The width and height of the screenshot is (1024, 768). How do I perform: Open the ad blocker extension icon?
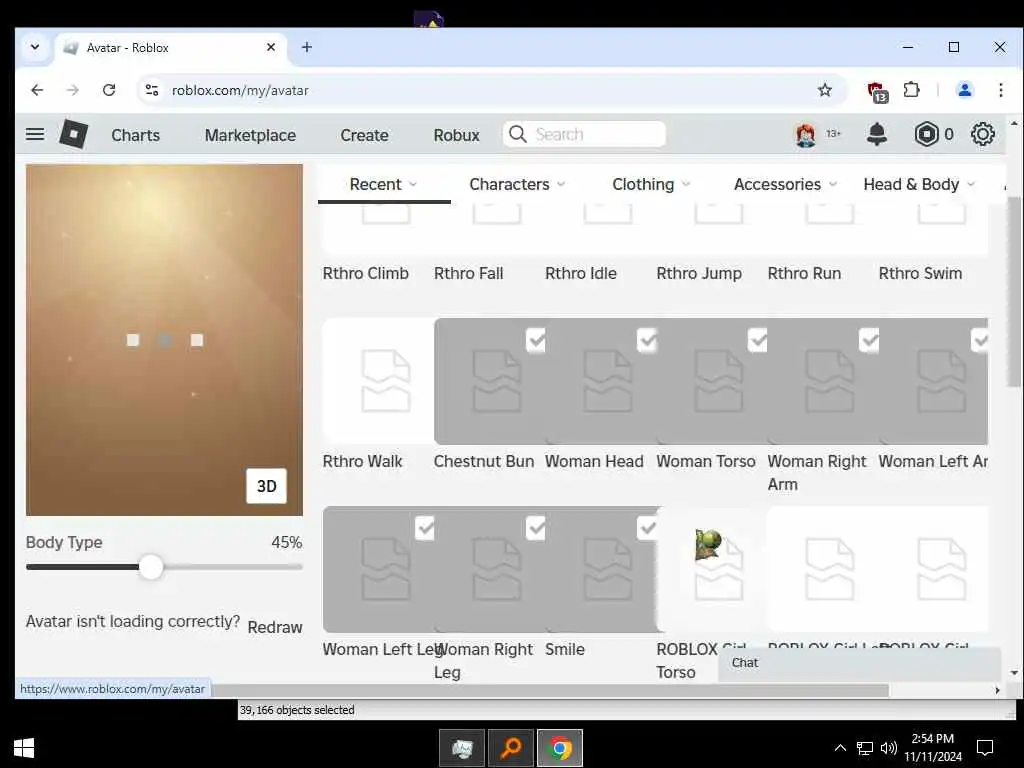click(877, 91)
